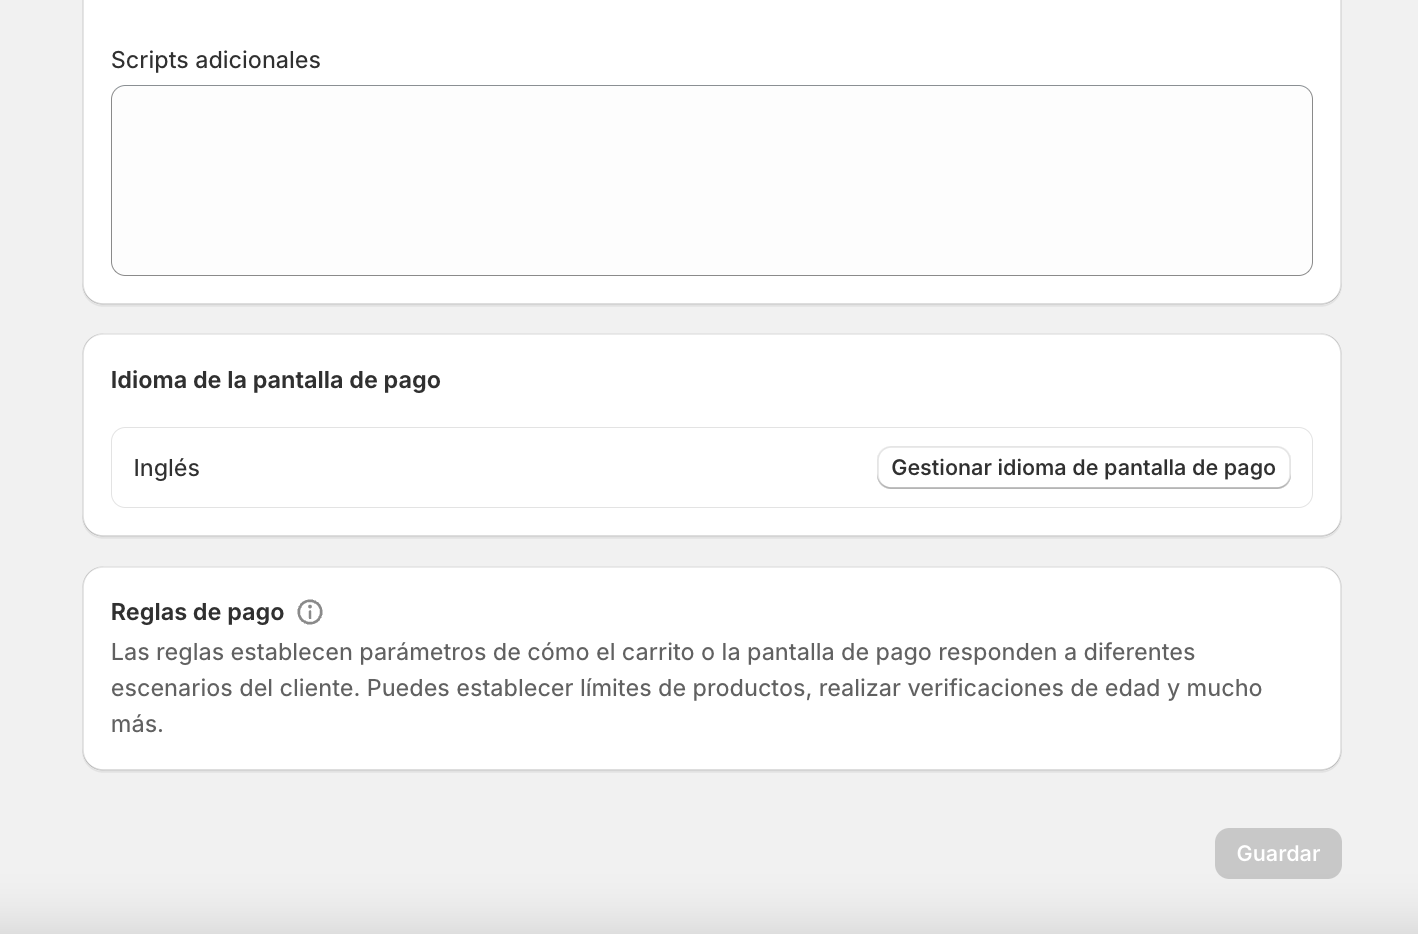Click the Reglas de pago heading
This screenshot has height=934, width=1418.
click(x=198, y=612)
